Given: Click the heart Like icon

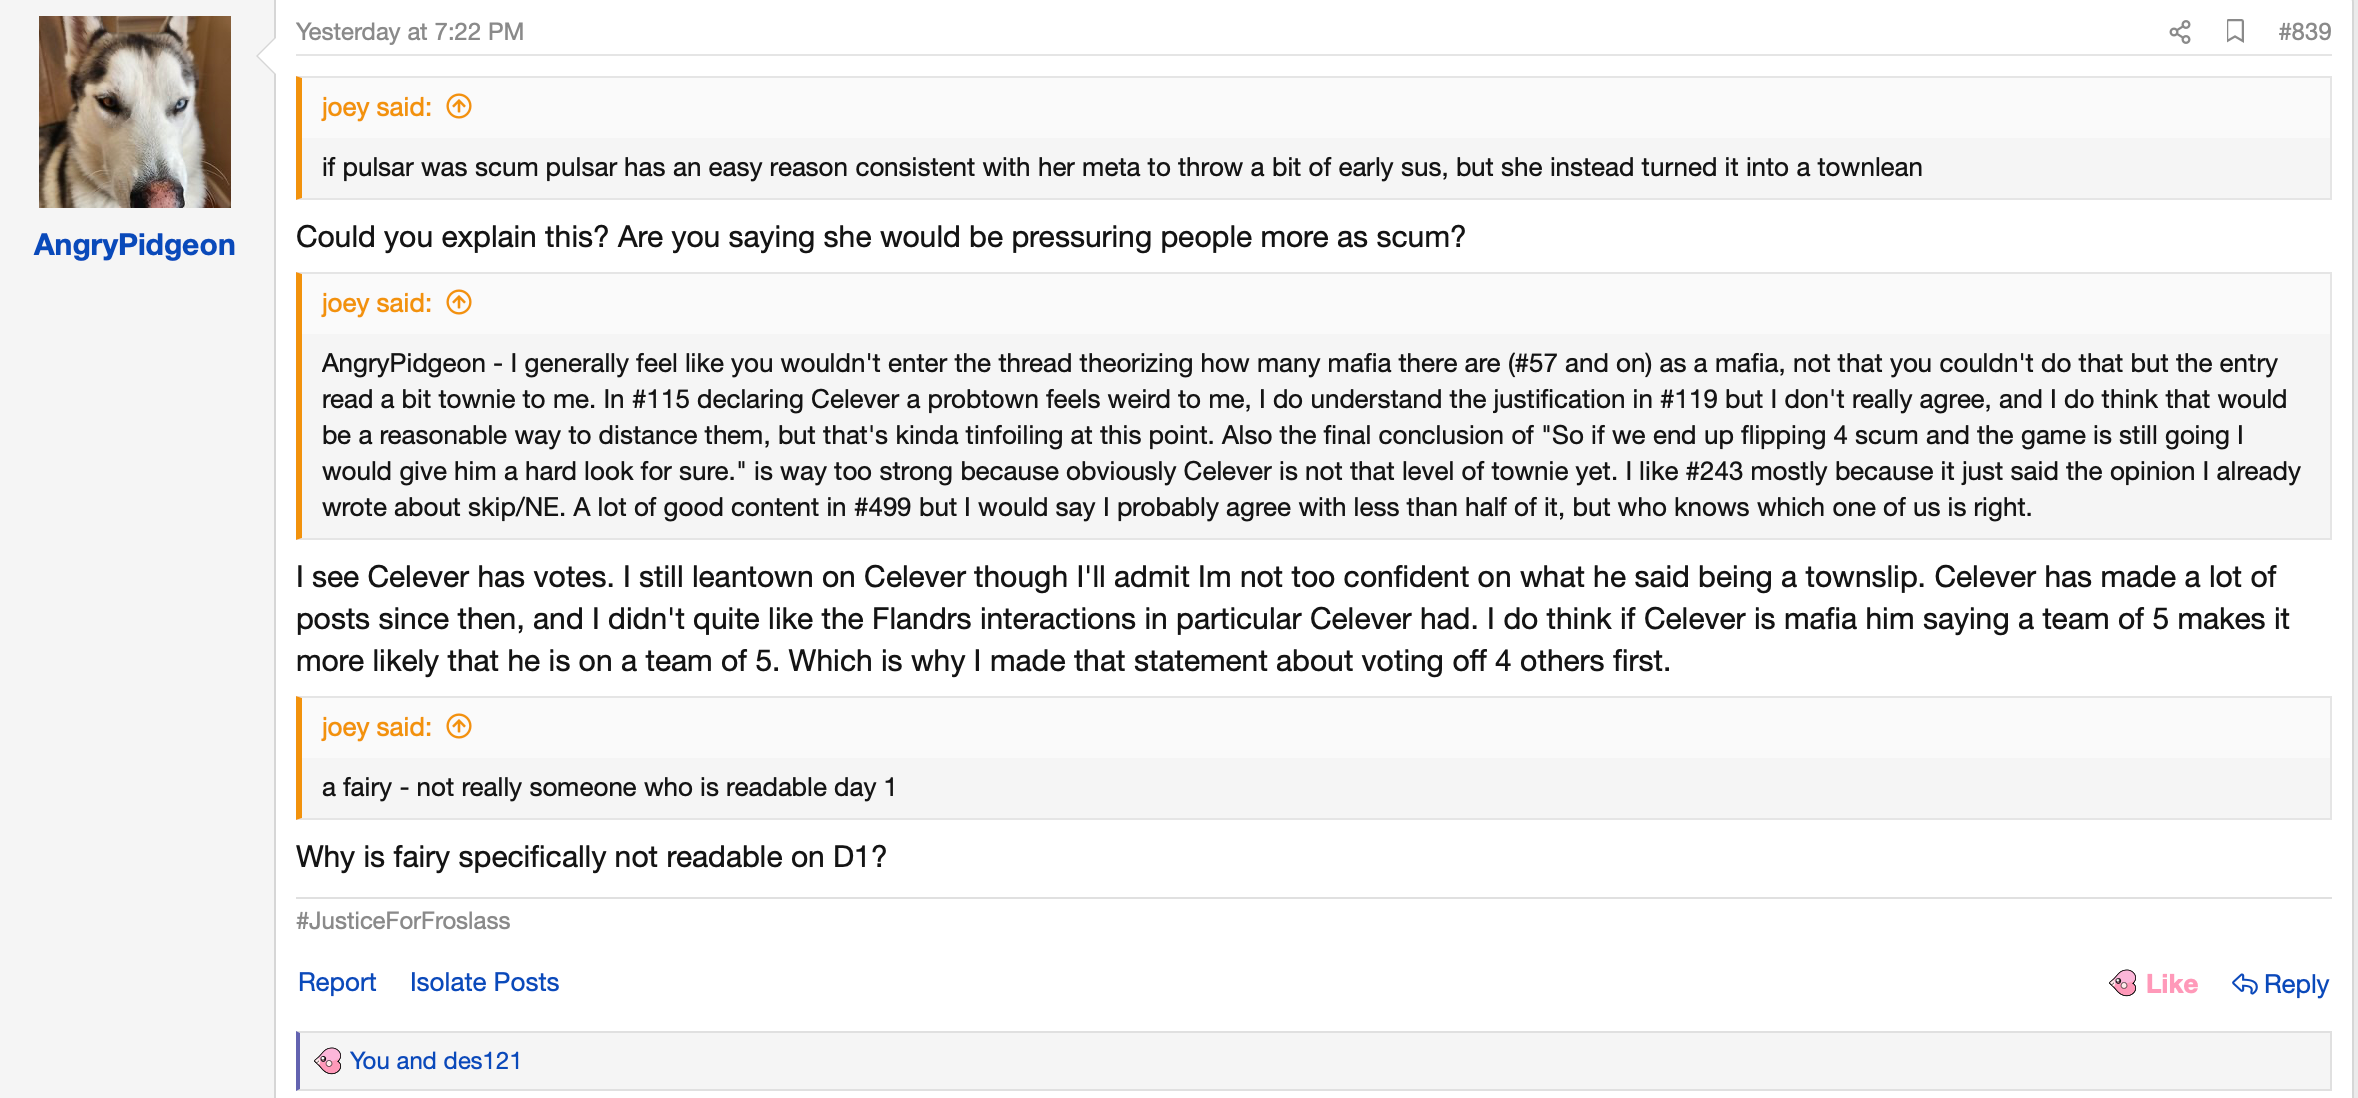Looking at the screenshot, I should tap(2123, 984).
